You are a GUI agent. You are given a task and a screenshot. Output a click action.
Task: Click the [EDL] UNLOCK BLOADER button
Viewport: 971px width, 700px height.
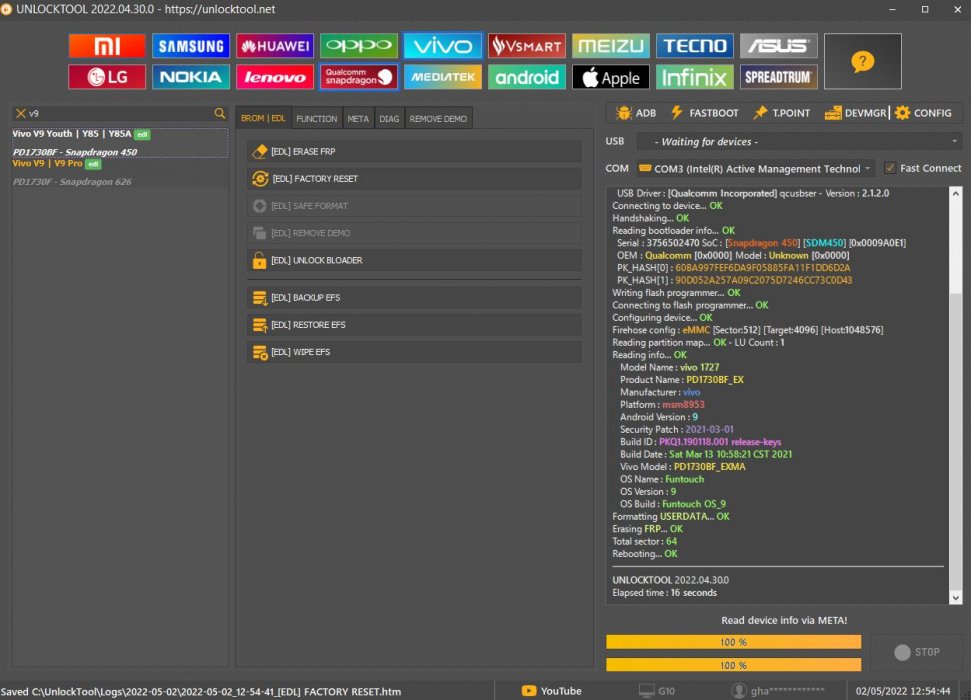(414, 260)
